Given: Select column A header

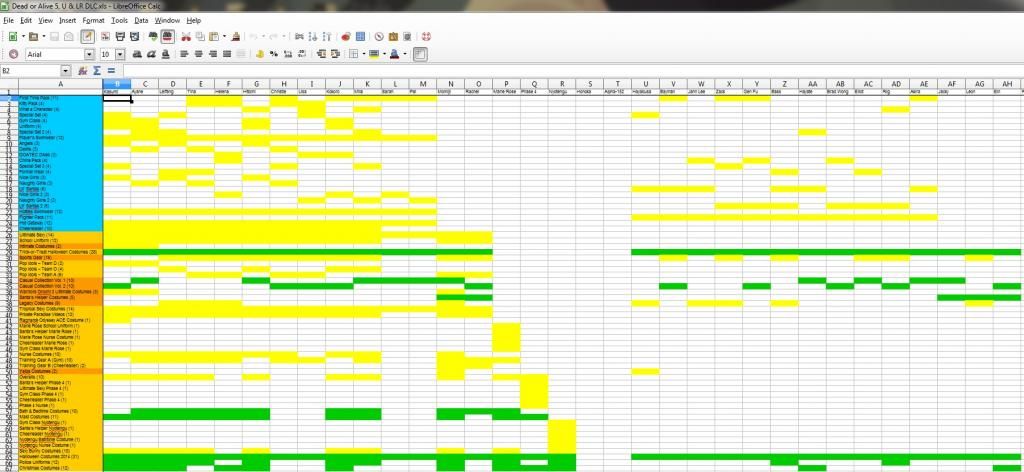Looking at the screenshot, I should [x=61, y=84].
